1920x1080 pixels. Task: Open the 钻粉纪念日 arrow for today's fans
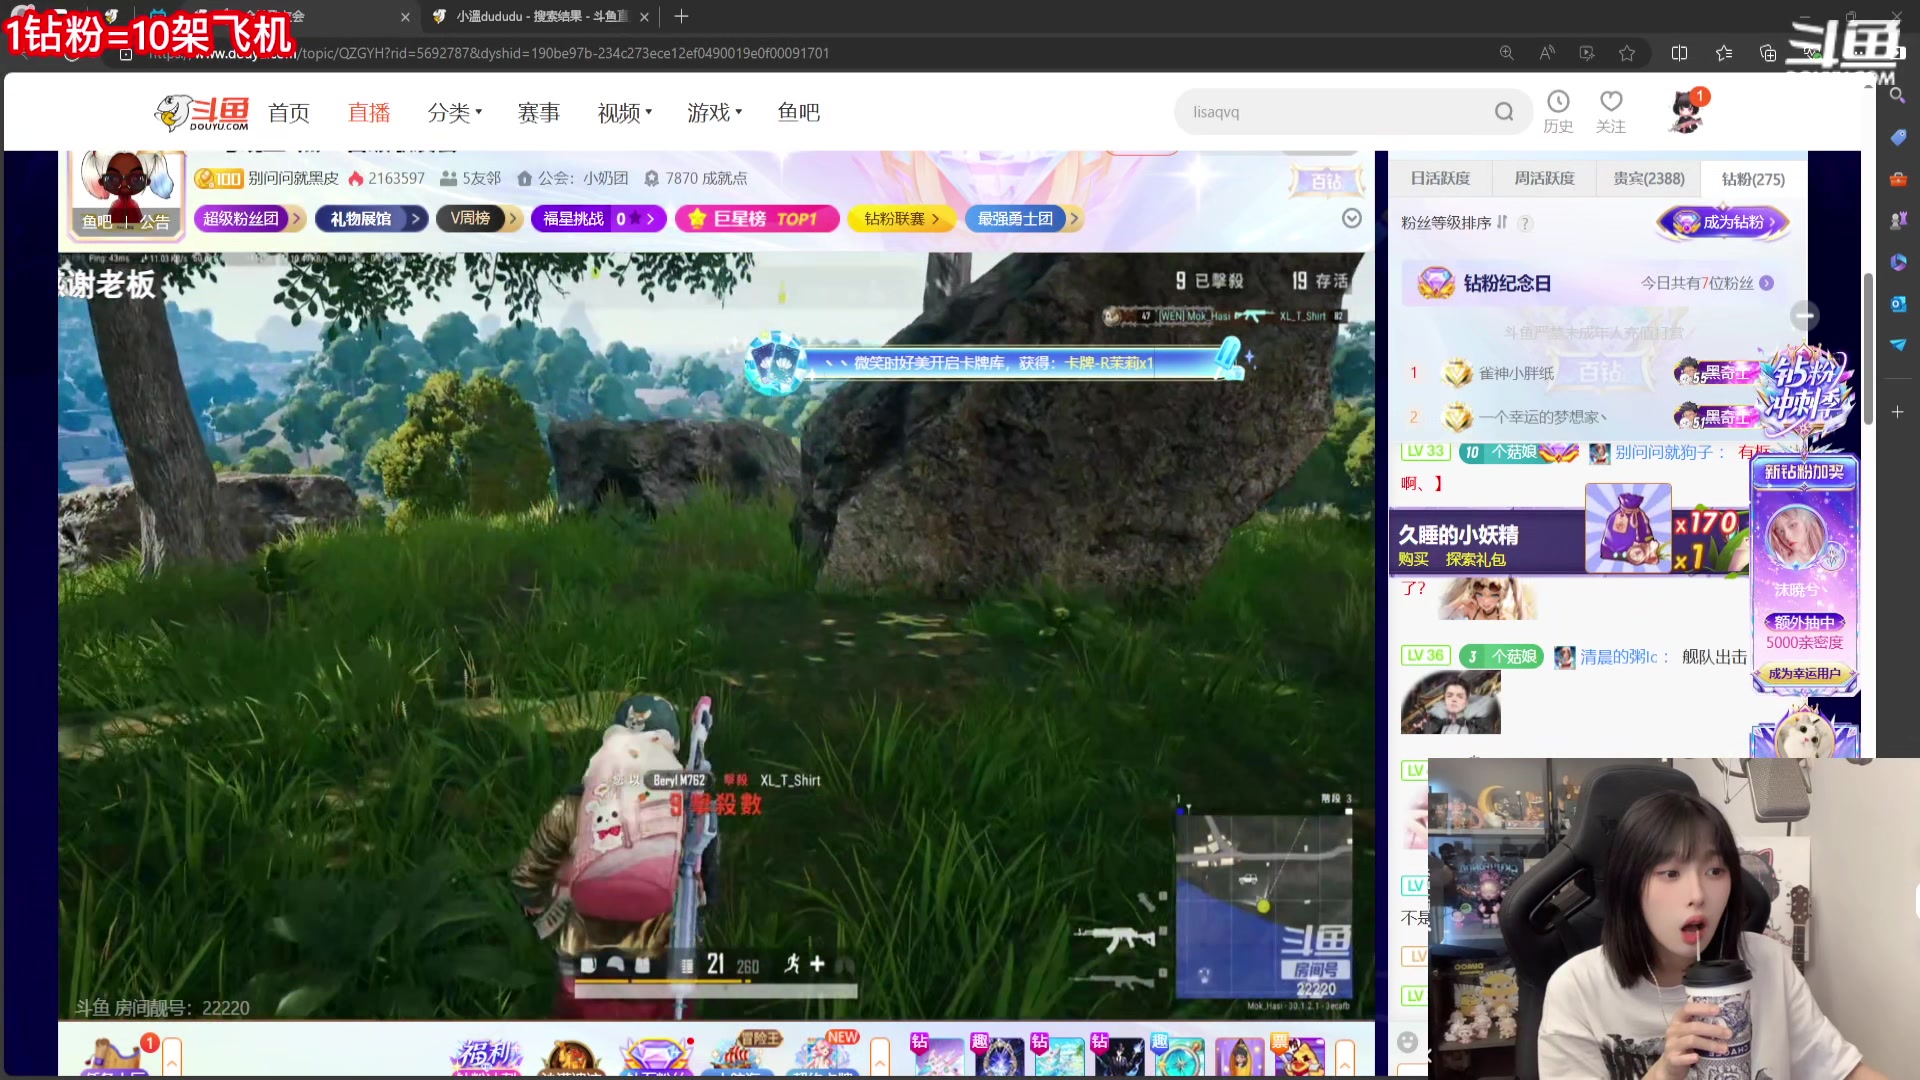[1767, 283]
